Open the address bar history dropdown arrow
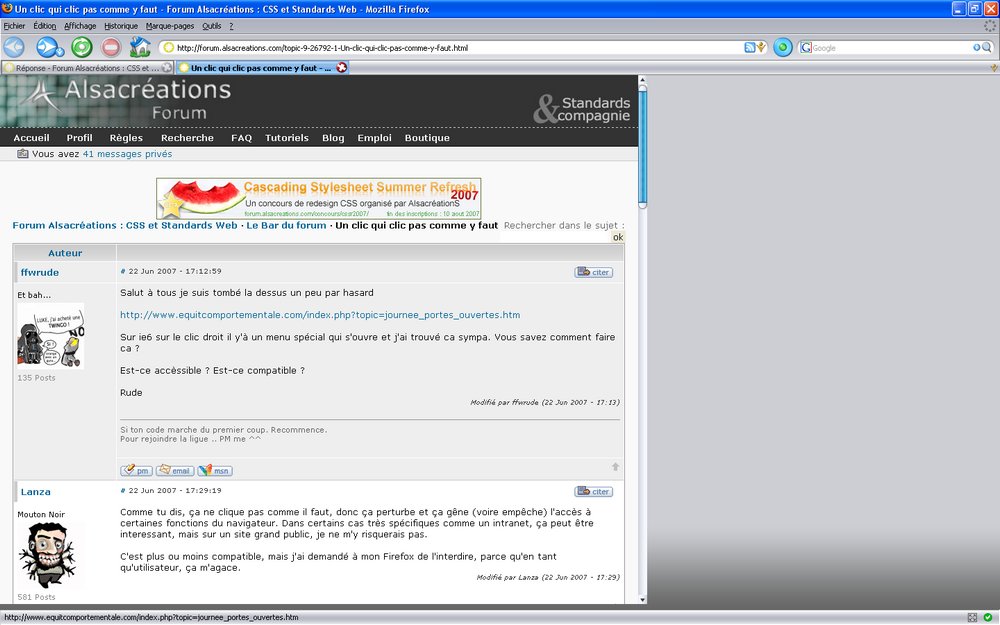The image size is (1000, 625). 761,47
